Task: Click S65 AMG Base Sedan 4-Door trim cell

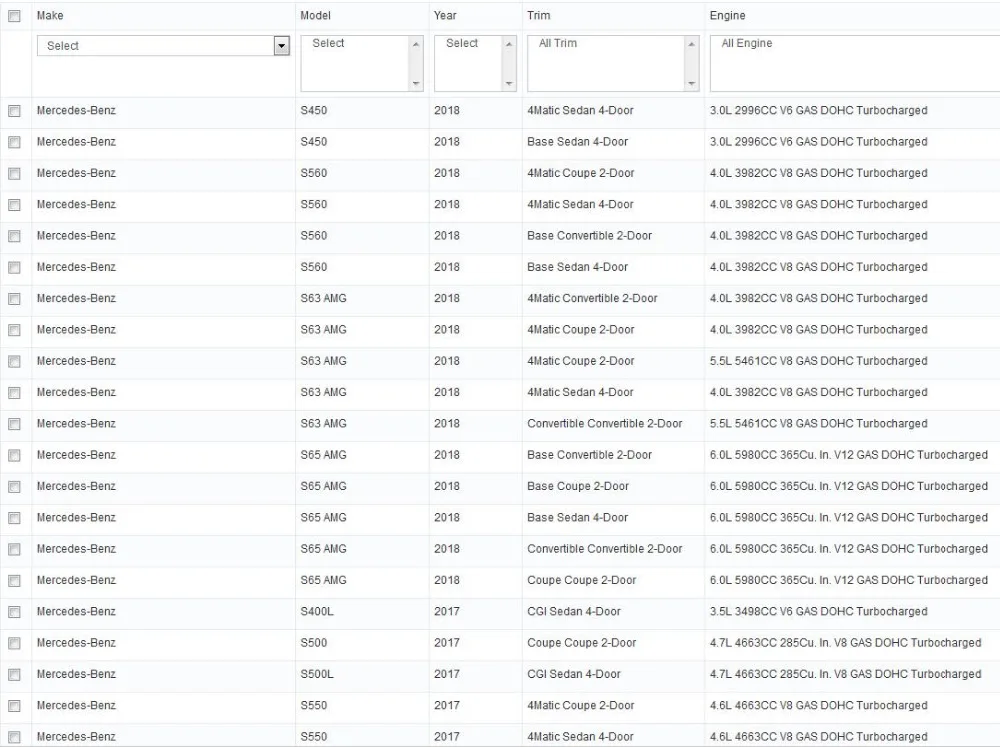Action: coord(578,517)
